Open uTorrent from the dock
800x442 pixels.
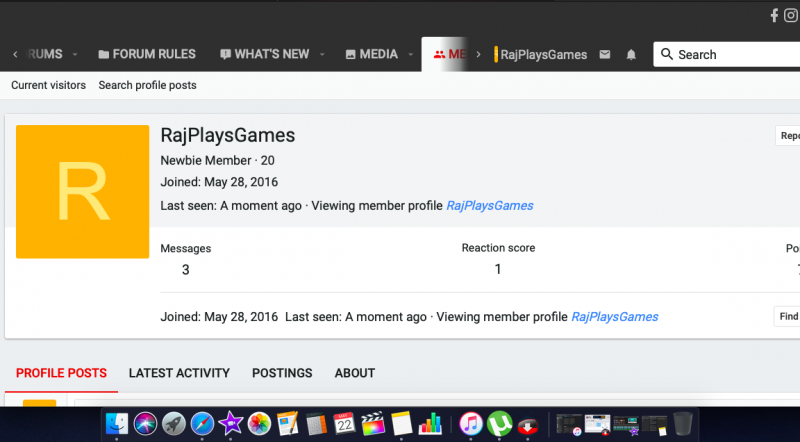(x=500, y=423)
